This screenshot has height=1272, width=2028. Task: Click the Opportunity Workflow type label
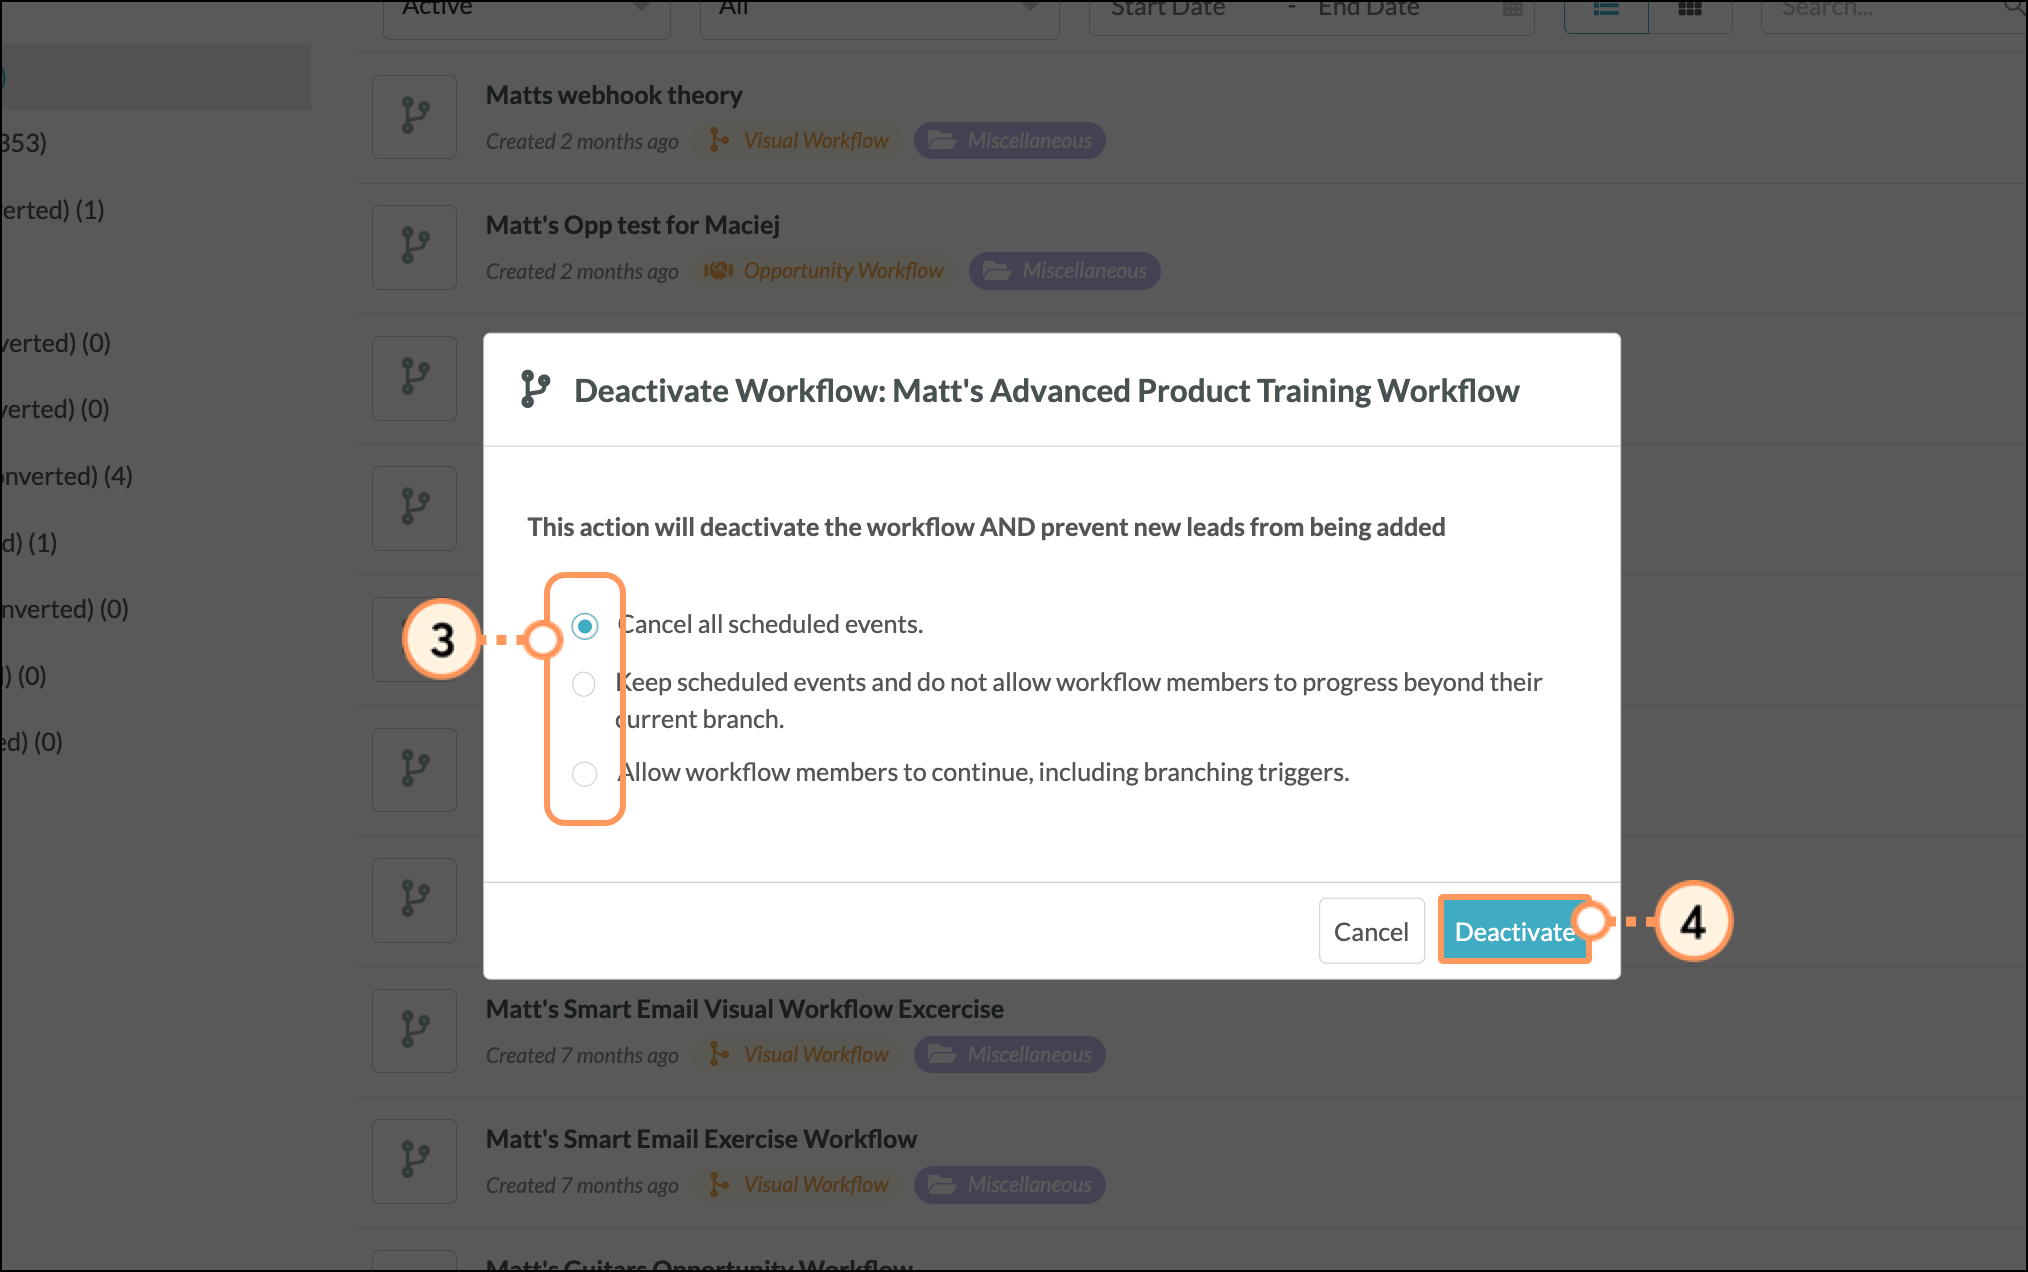pos(842,271)
